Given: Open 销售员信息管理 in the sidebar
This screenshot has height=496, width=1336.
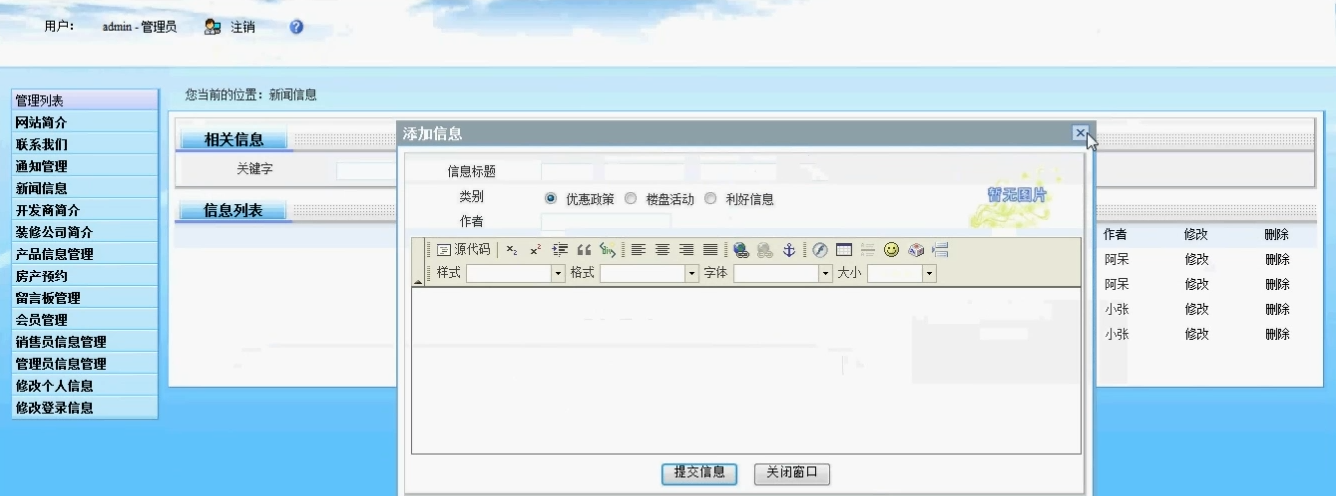Looking at the screenshot, I should click(x=85, y=342).
